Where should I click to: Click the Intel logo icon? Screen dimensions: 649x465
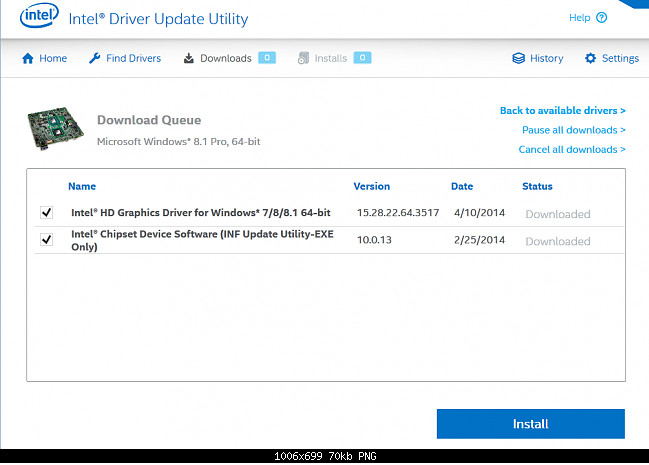[x=38, y=18]
